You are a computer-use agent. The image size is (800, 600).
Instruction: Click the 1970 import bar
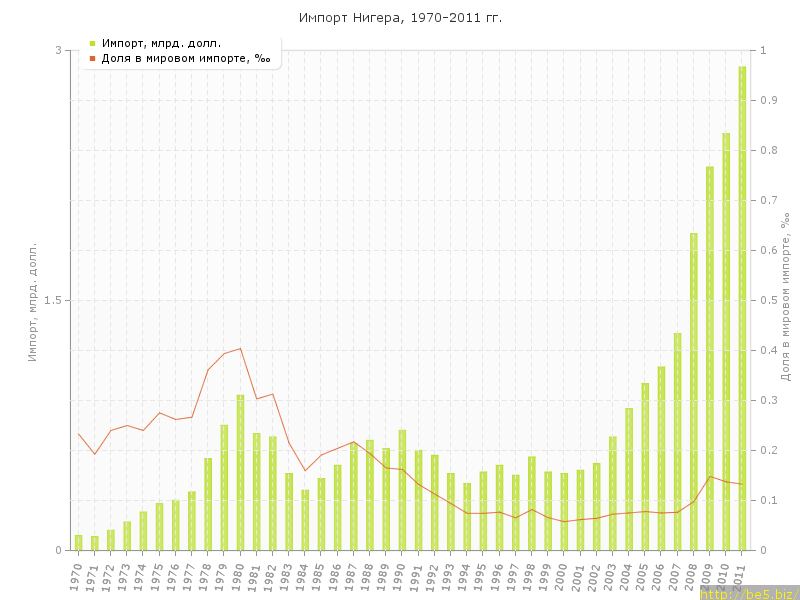79,543
